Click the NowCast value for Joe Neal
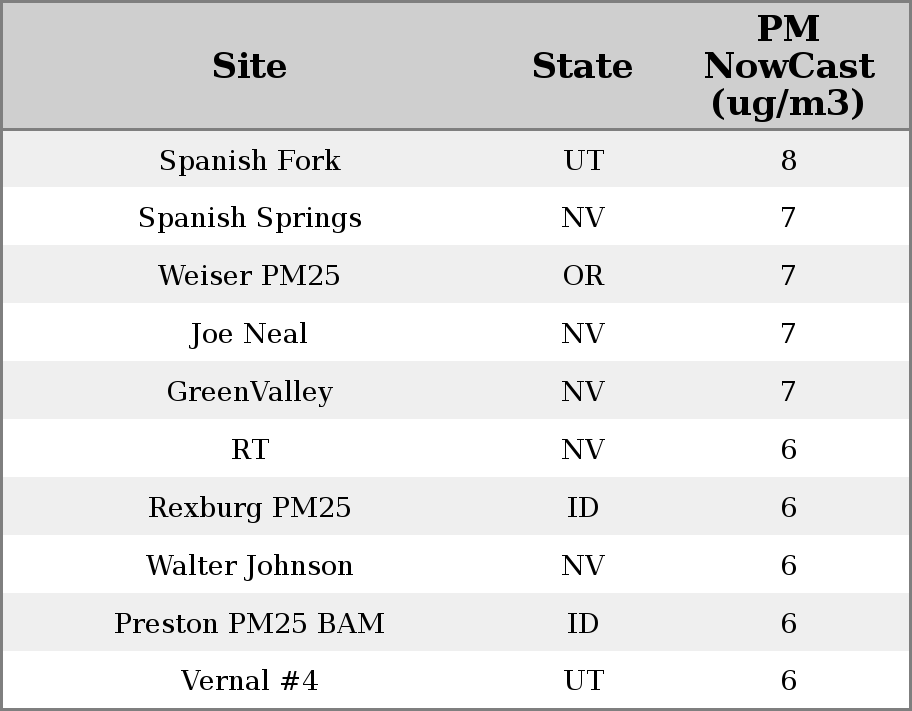The image size is (912, 711). (788, 334)
